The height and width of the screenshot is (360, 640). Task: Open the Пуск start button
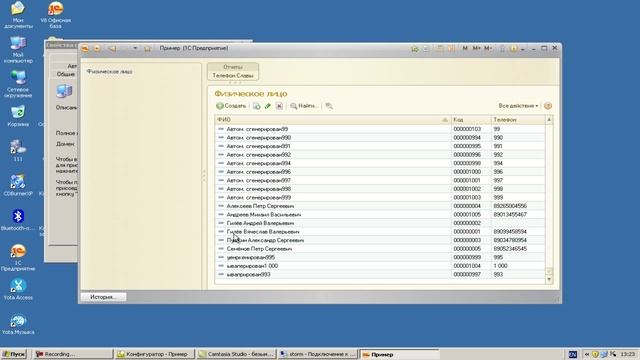click(13, 354)
